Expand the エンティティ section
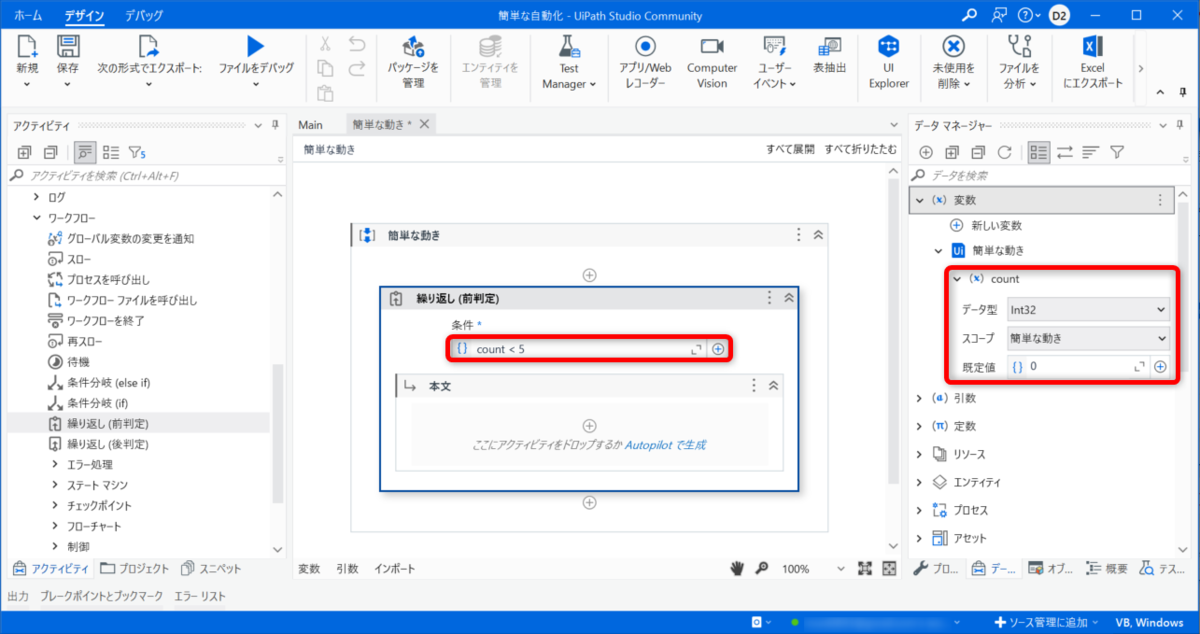Viewport: 1200px width, 634px height. (920, 481)
